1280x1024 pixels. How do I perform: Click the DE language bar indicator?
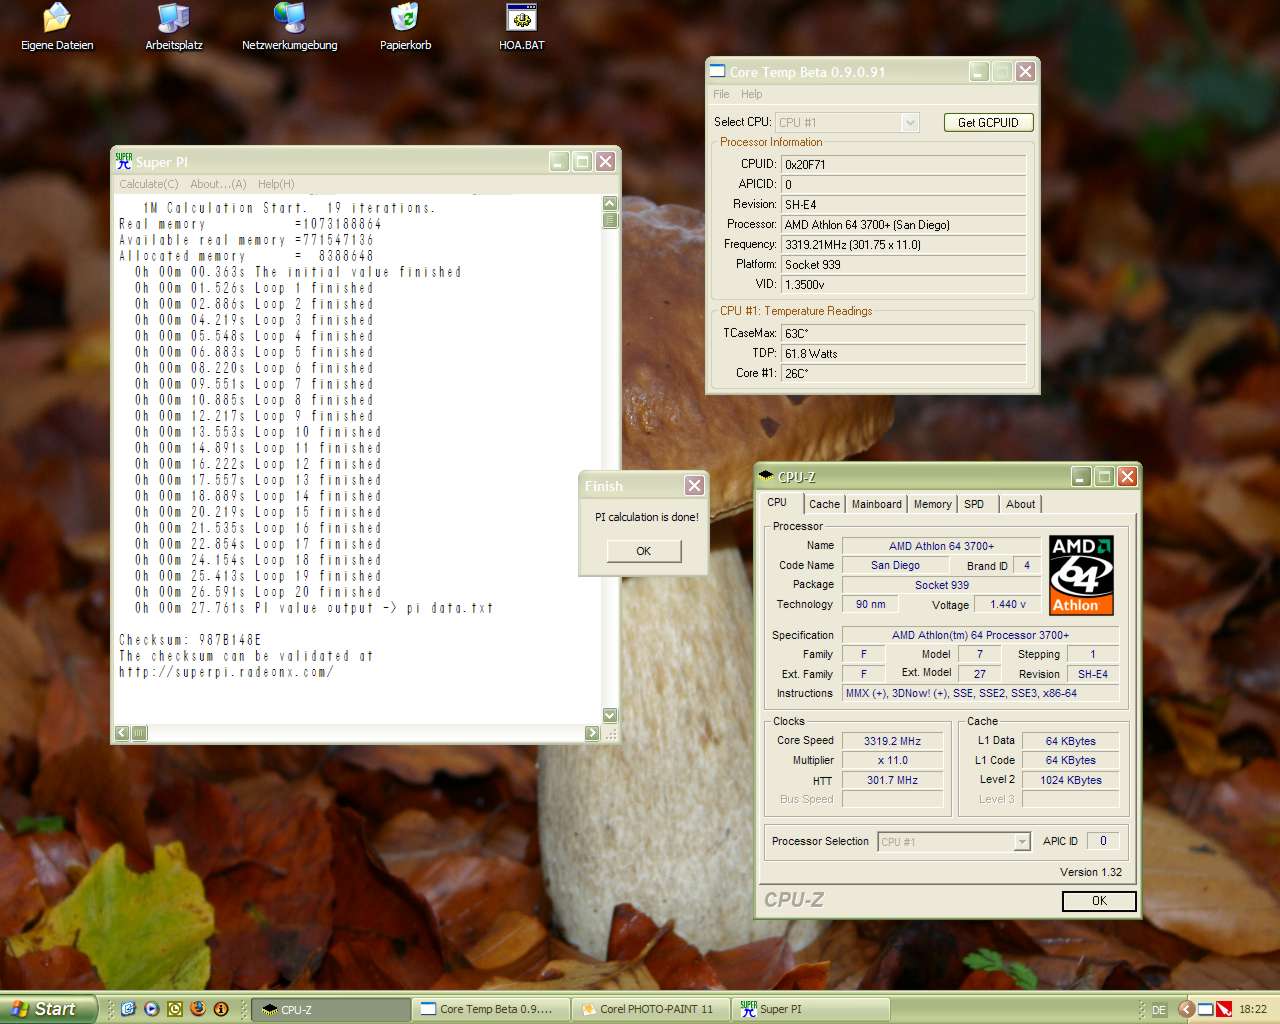tap(1159, 1010)
